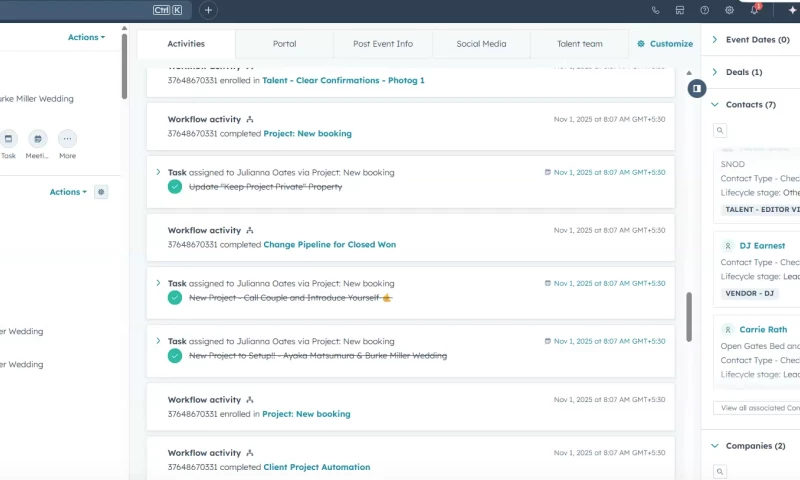Click the Customize gear icon
Screen dimensions: 800x480
pyautogui.click(x=641, y=44)
